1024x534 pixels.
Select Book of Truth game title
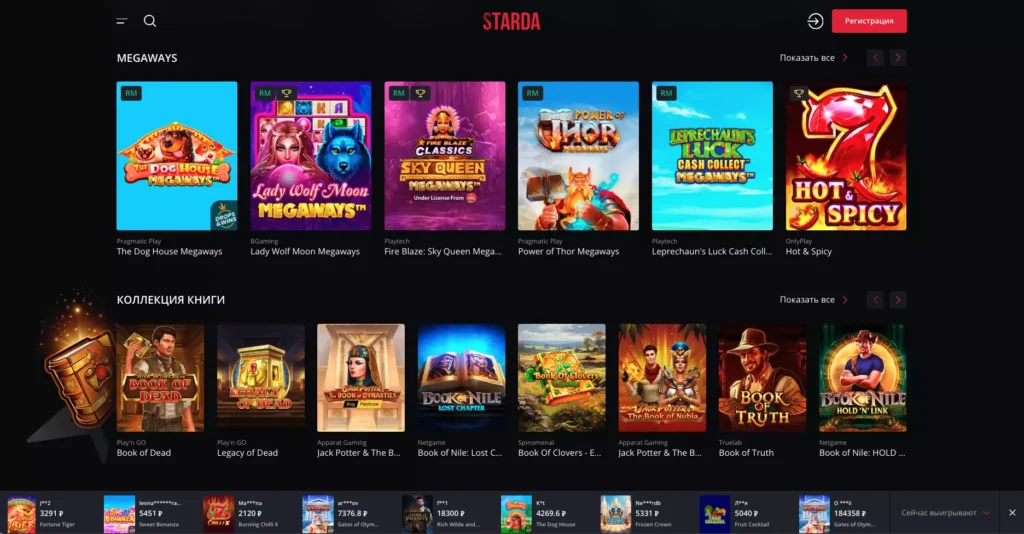pos(746,452)
